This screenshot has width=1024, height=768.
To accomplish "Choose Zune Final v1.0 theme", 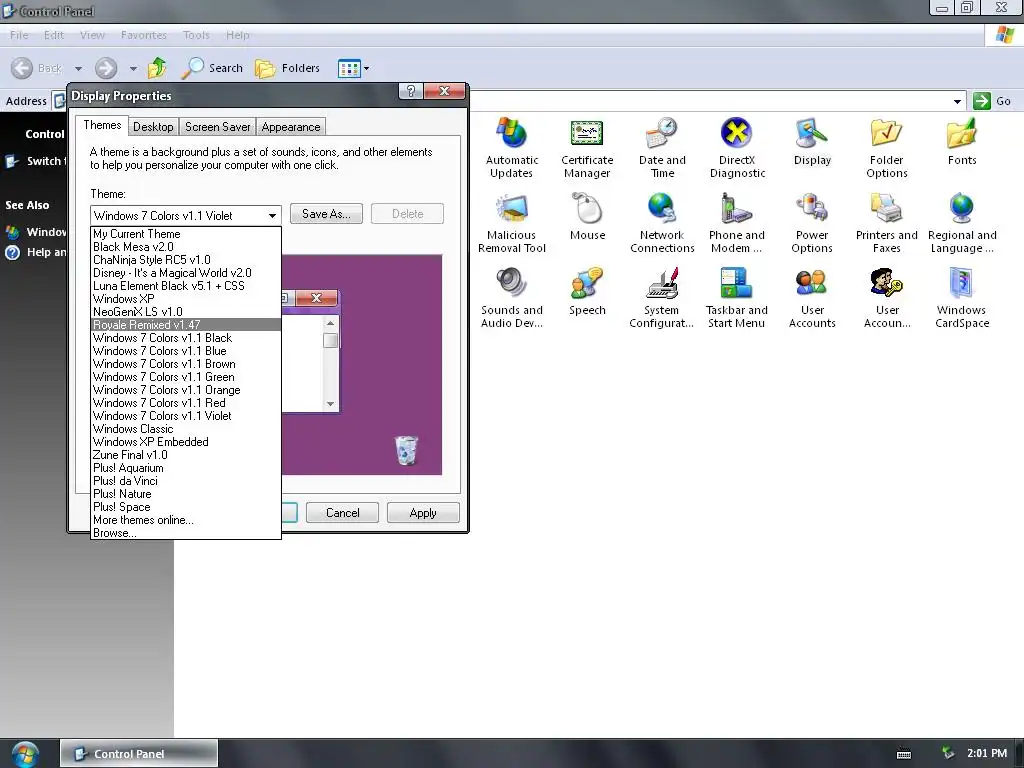I will pos(185,455).
